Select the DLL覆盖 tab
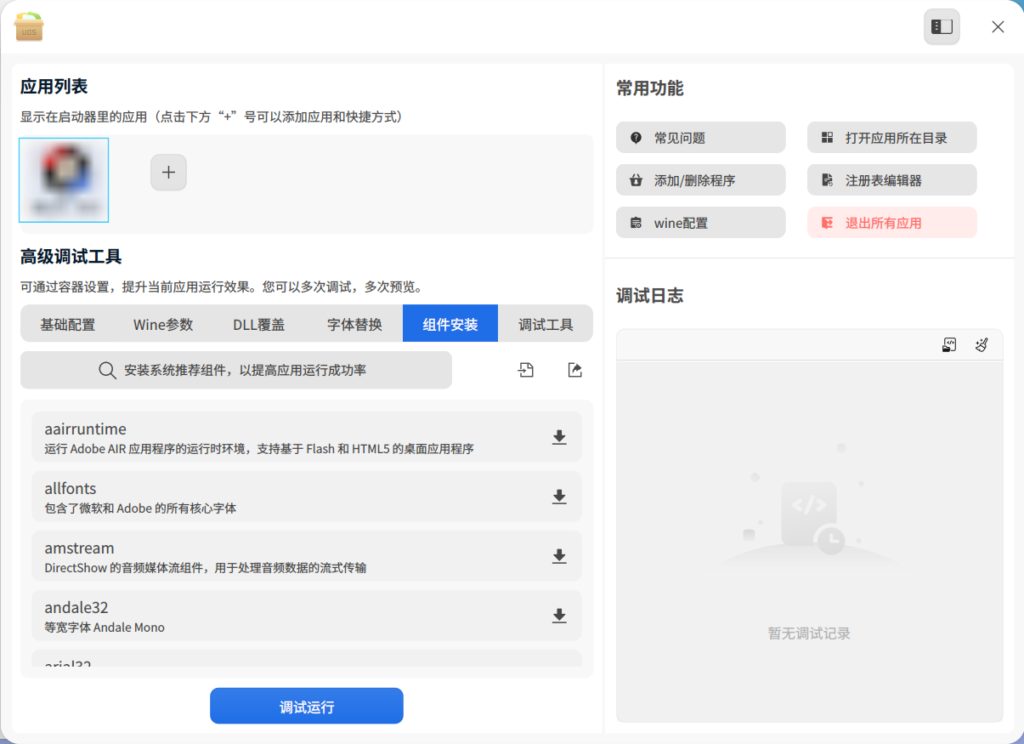 click(x=258, y=324)
